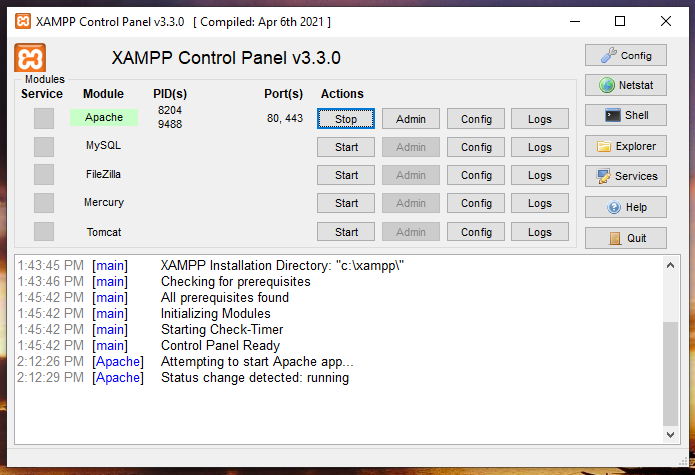Quit XAMPP with the door icon
Image resolution: width=695 pixels, height=475 pixels.
[625, 238]
